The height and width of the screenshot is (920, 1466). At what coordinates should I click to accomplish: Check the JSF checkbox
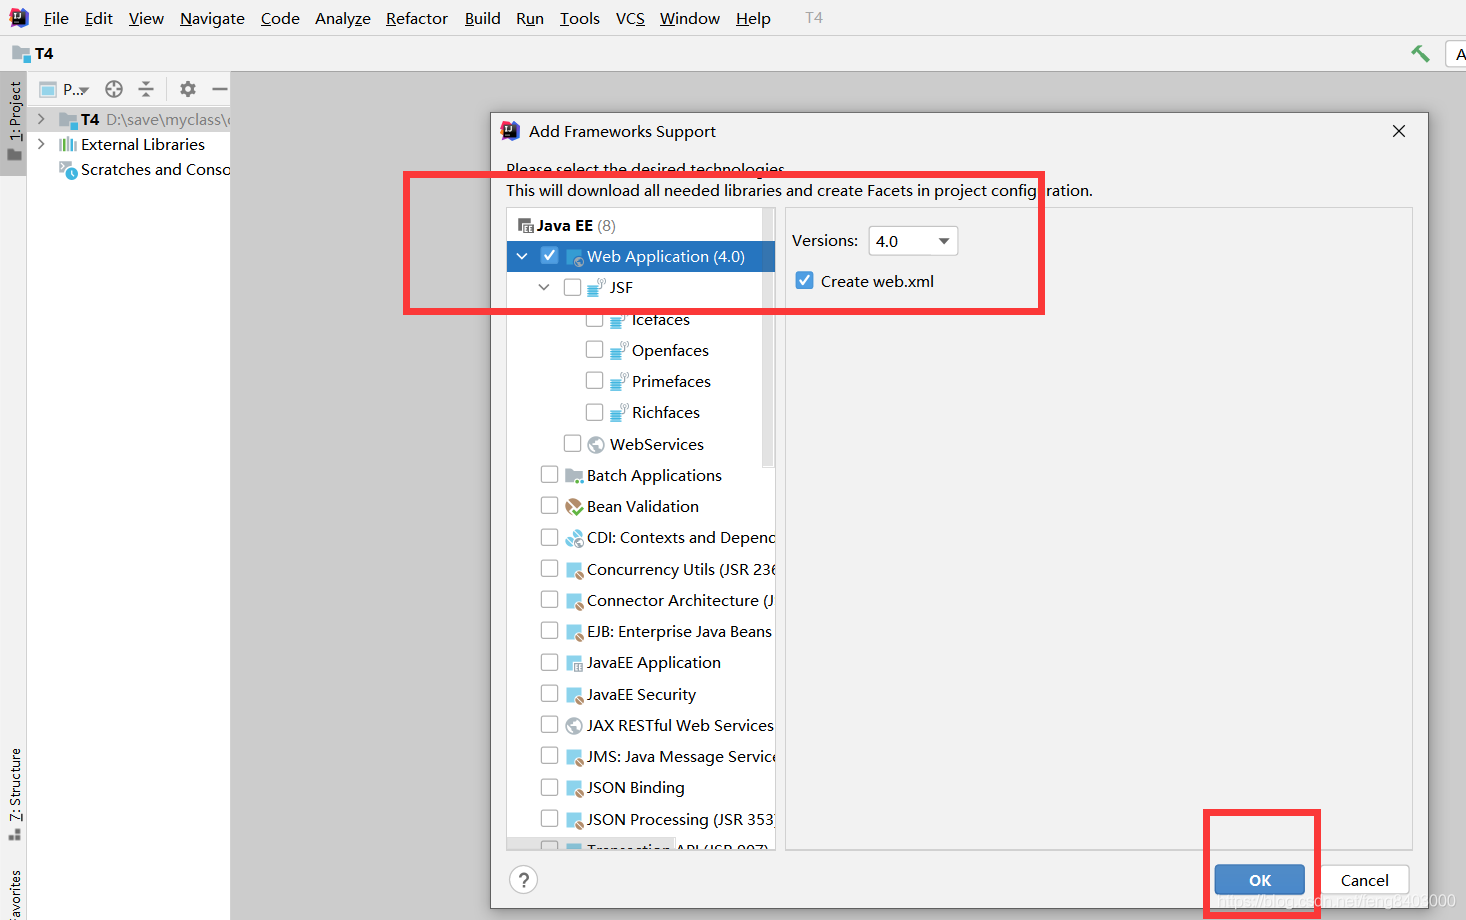click(572, 287)
